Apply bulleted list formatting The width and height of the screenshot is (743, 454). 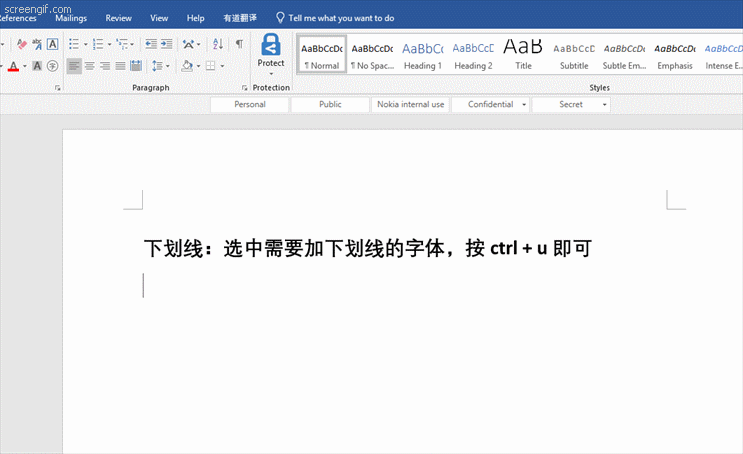(74, 44)
